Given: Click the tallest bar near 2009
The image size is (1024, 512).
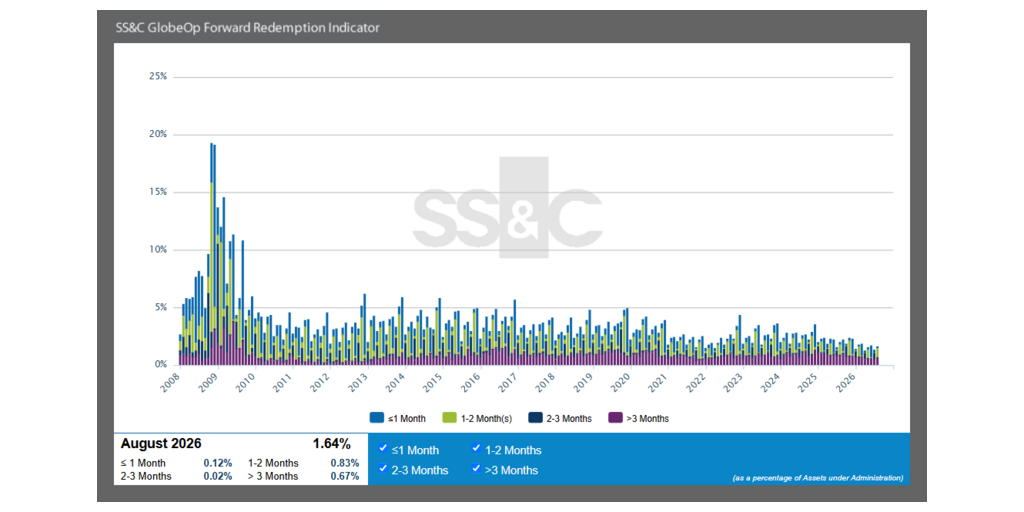Looking at the screenshot, I should 211,253.
